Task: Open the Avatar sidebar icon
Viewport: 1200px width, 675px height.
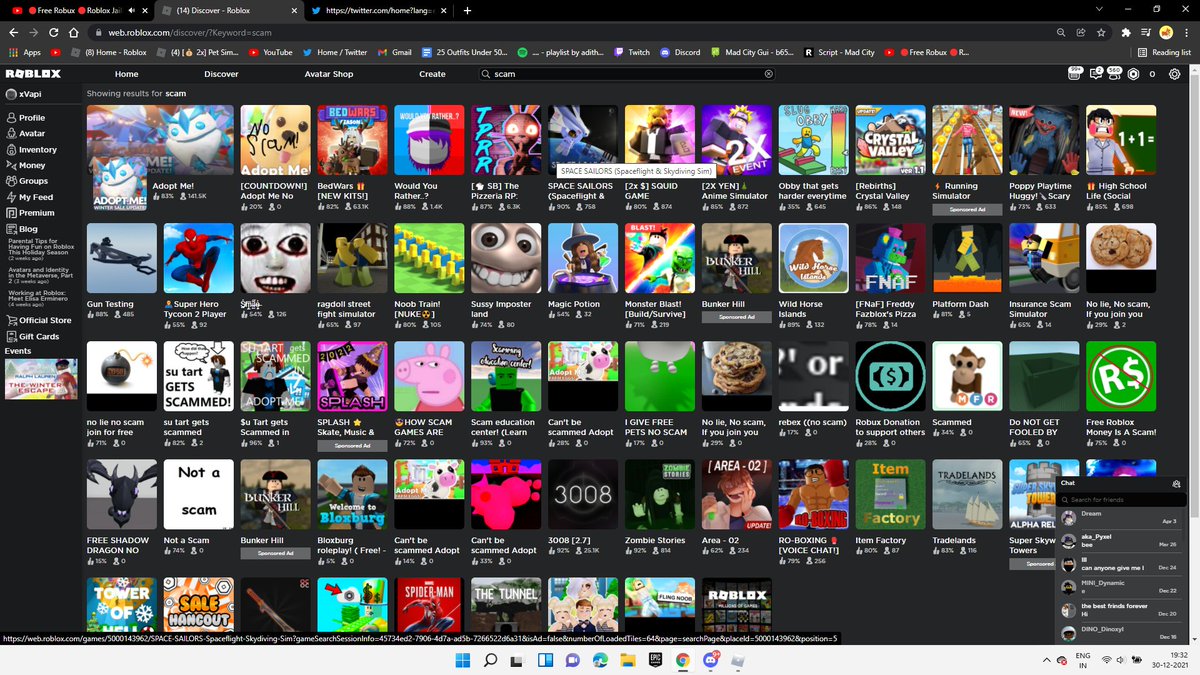Action: (11, 133)
